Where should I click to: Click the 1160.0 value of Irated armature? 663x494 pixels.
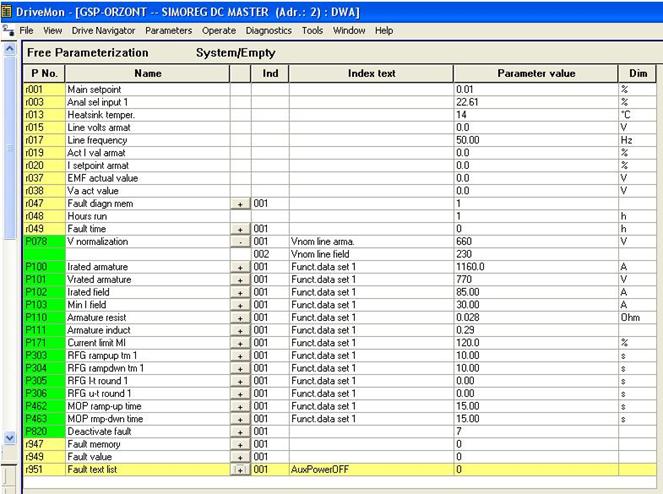click(x=536, y=267)
